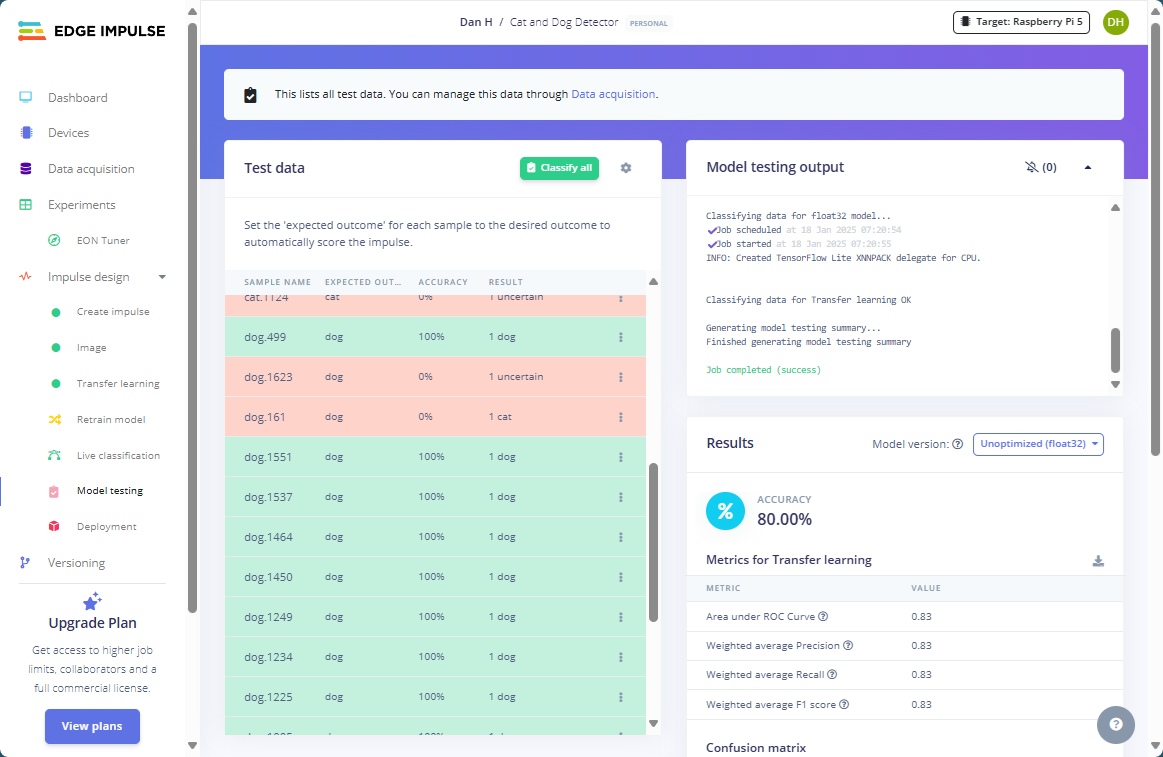The image size is (1163, 757).
Task: Open the help question mark bubble
Action: pos(1115,725)
